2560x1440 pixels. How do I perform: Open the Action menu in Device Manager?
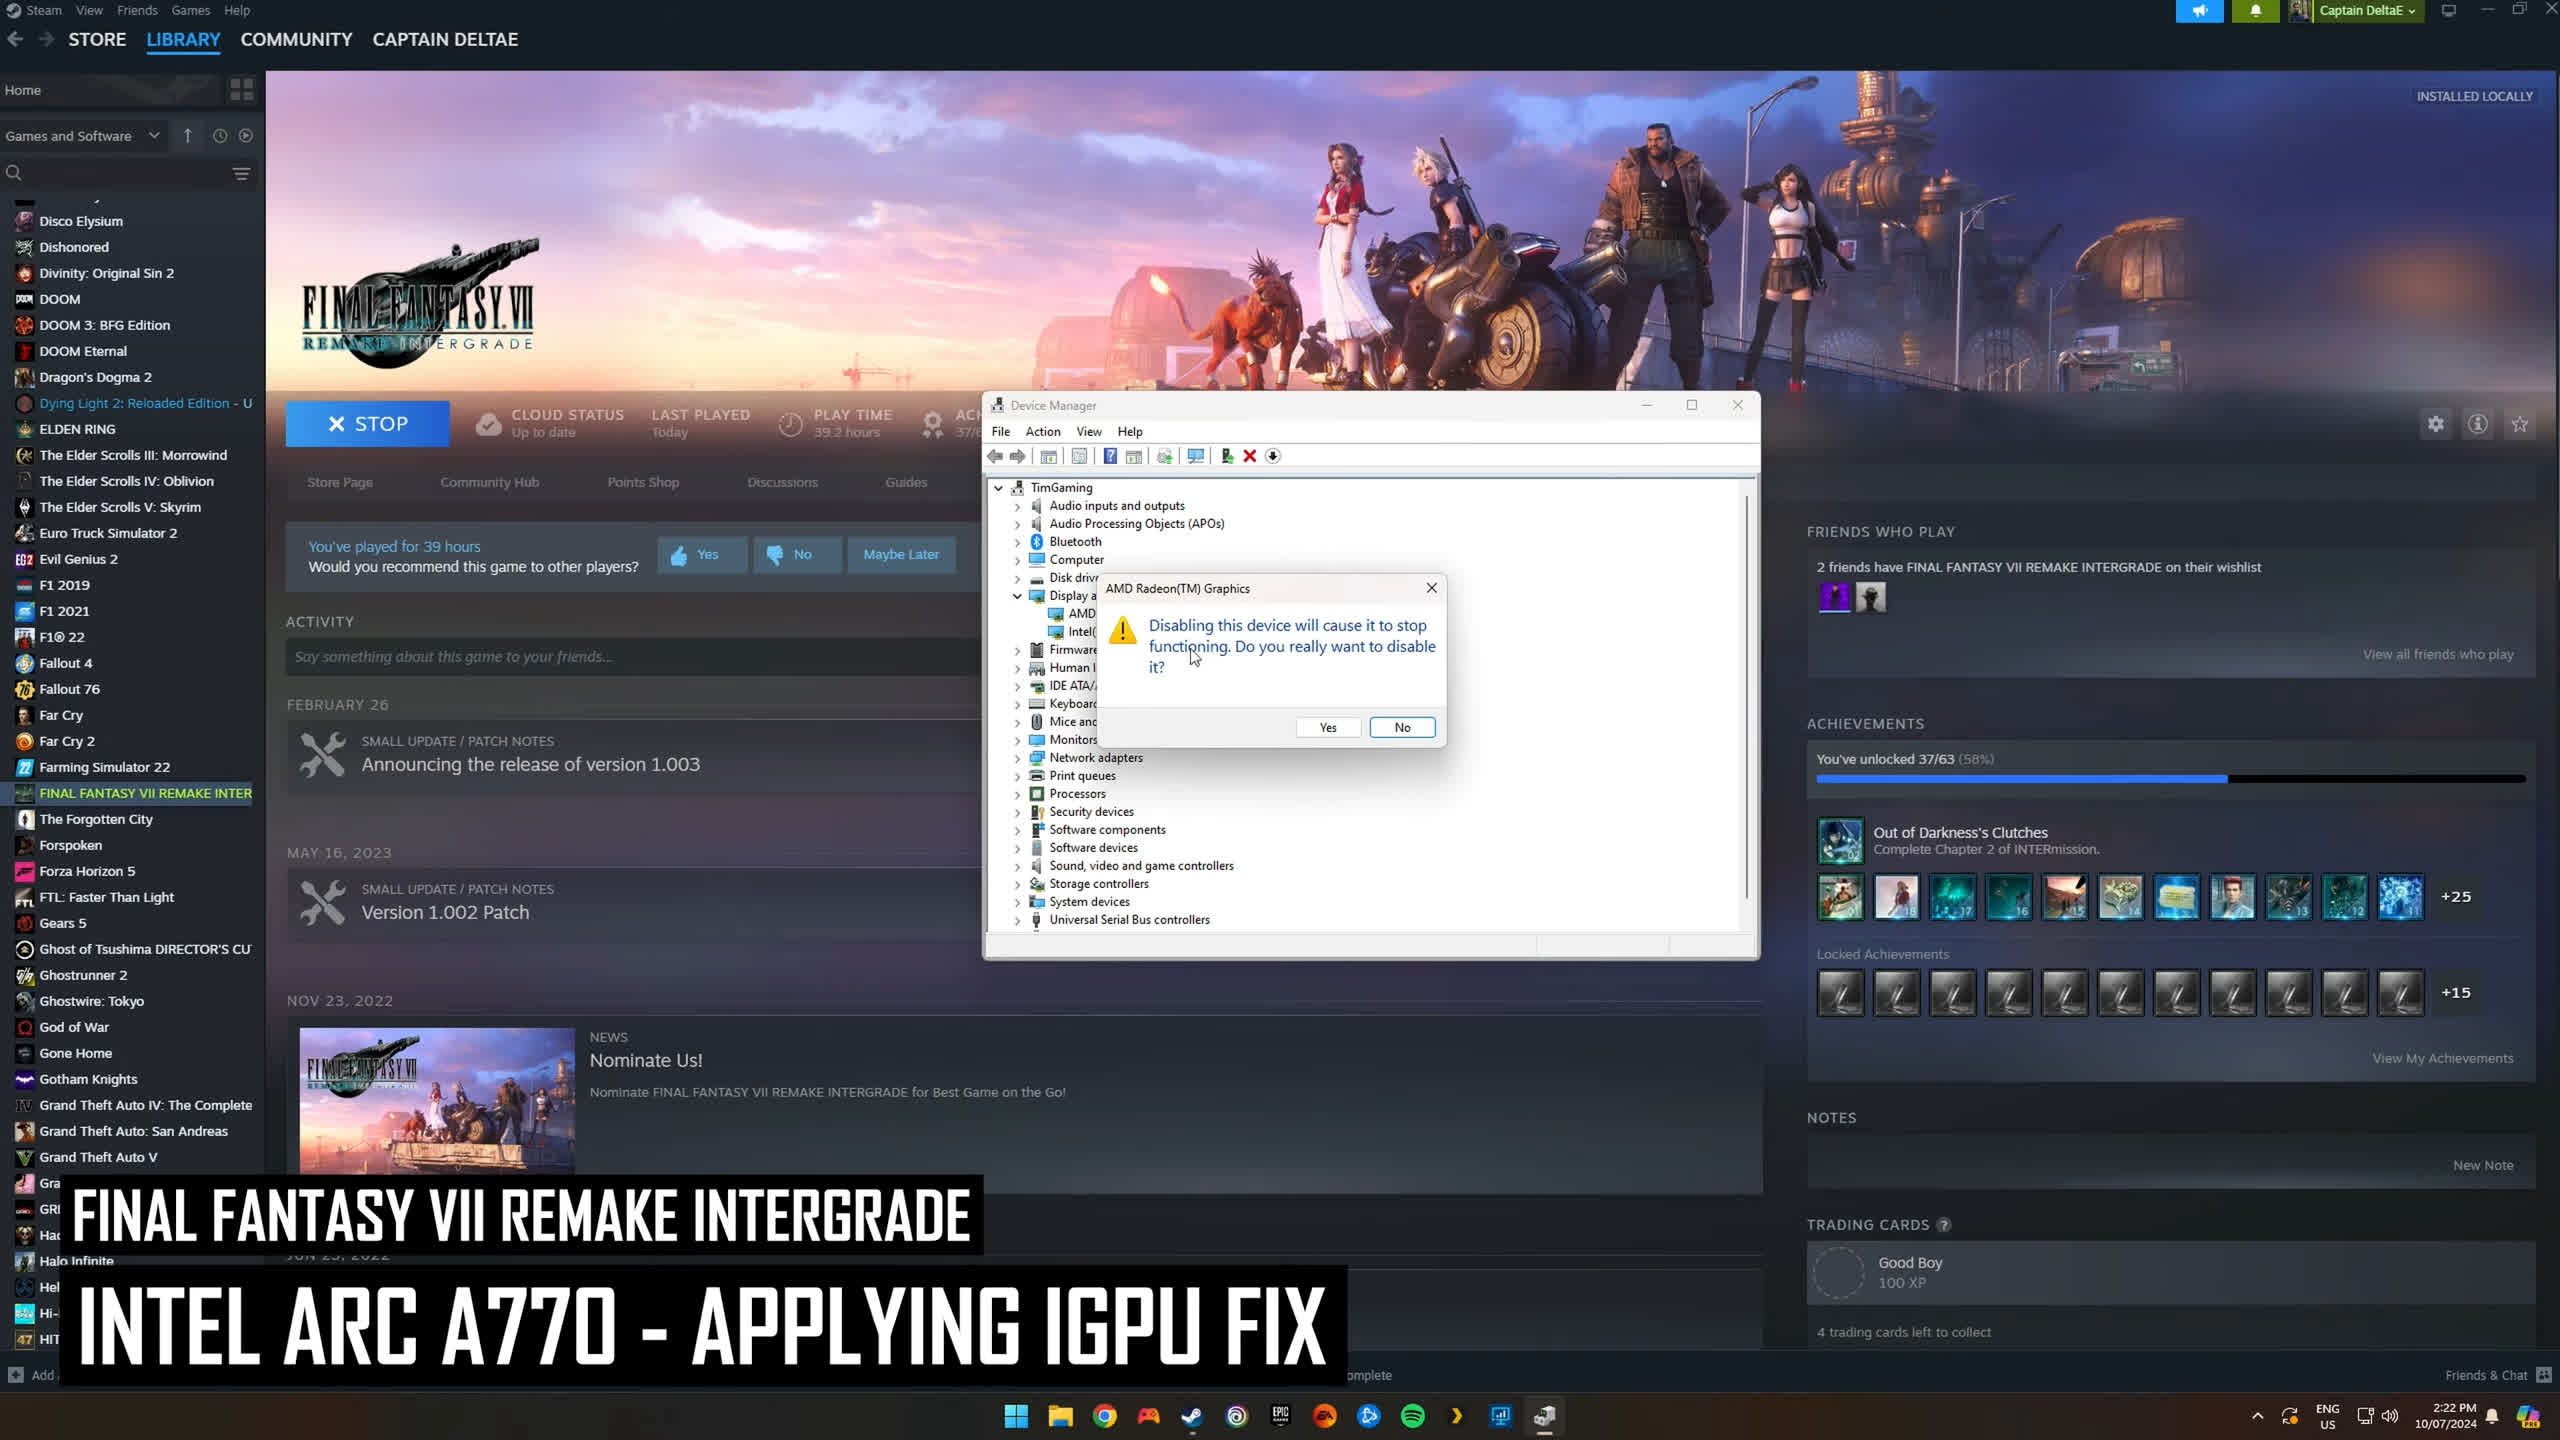[1042, 431]
